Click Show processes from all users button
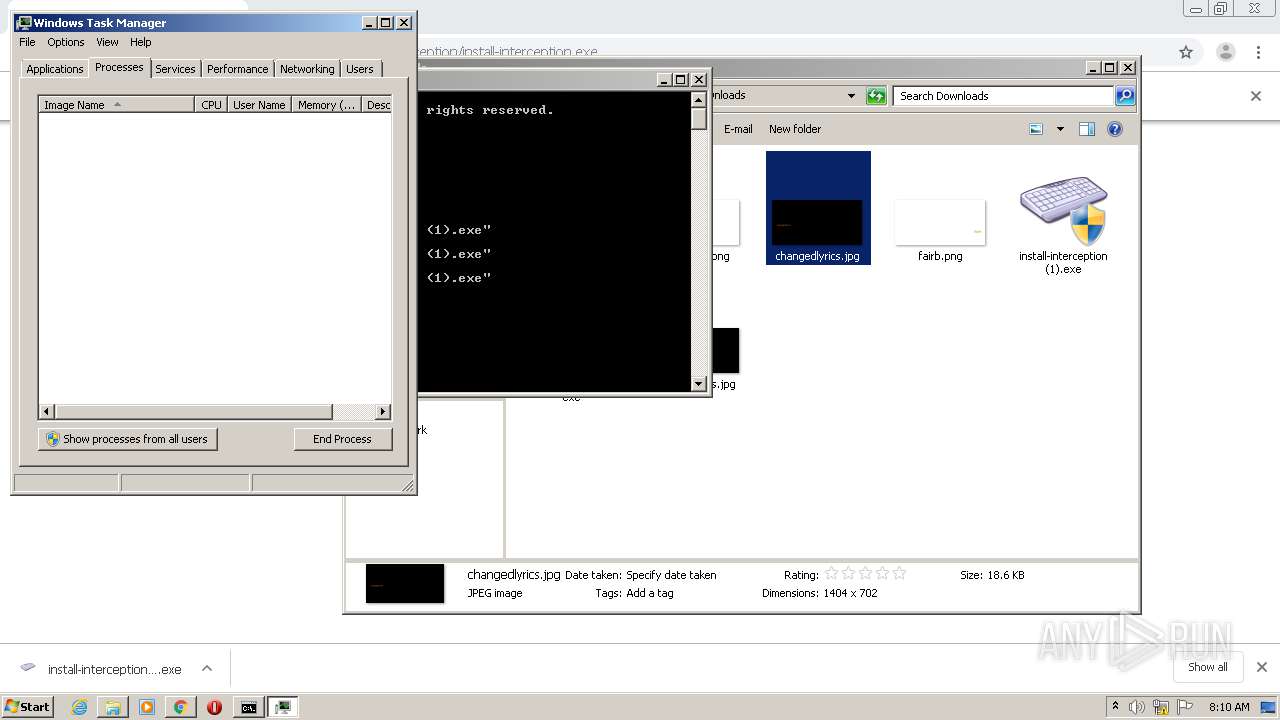The height and width of the screenshot is (720, 1280). click(x=128, y=439)
